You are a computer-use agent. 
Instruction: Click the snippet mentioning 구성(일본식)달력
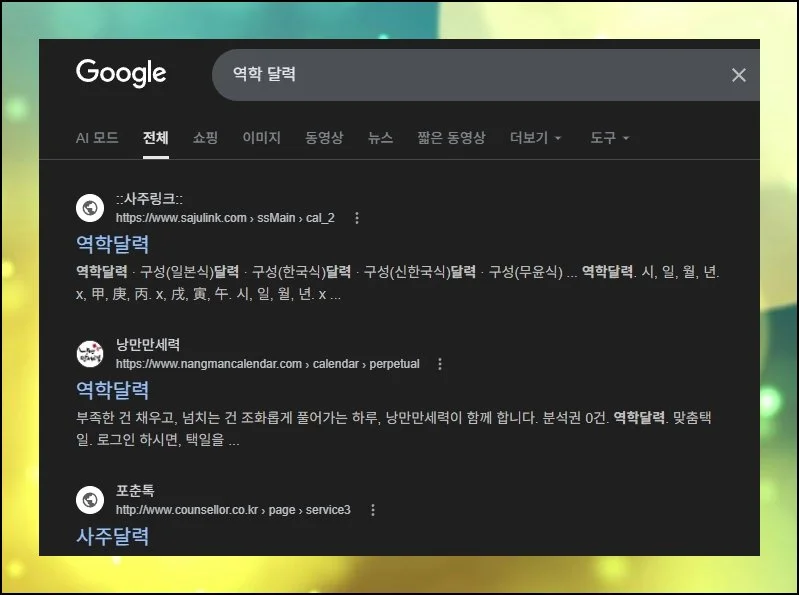[397, 283]
